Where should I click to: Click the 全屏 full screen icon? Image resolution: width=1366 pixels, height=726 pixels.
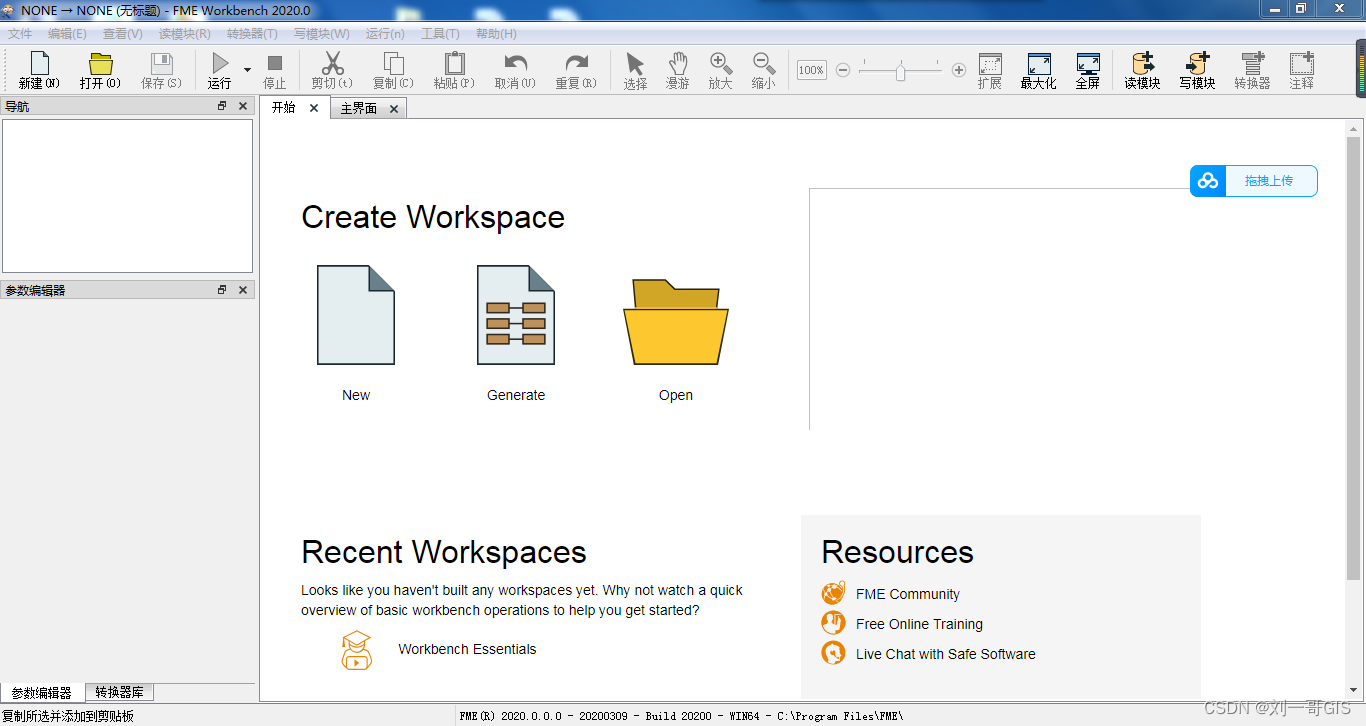tap(1088, 64)
